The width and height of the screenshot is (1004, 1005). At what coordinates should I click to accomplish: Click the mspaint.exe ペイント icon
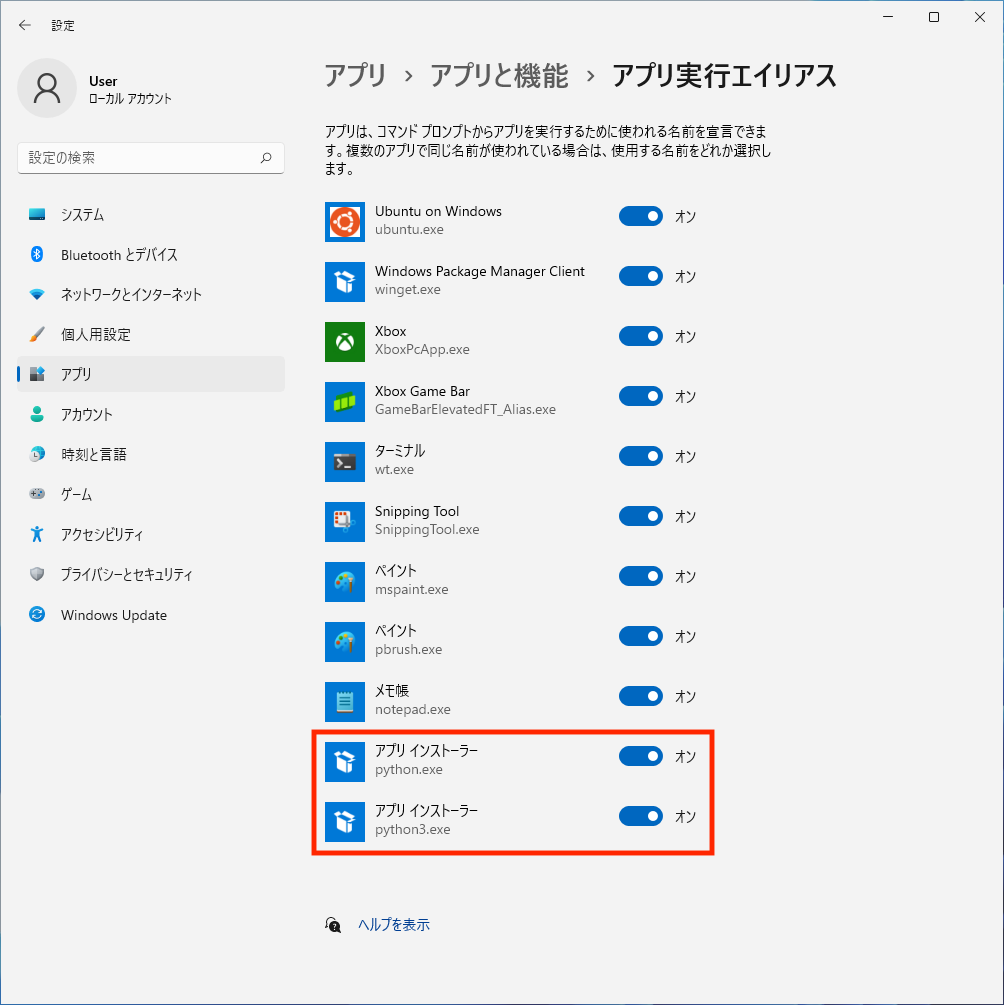(x=345, y=581)
